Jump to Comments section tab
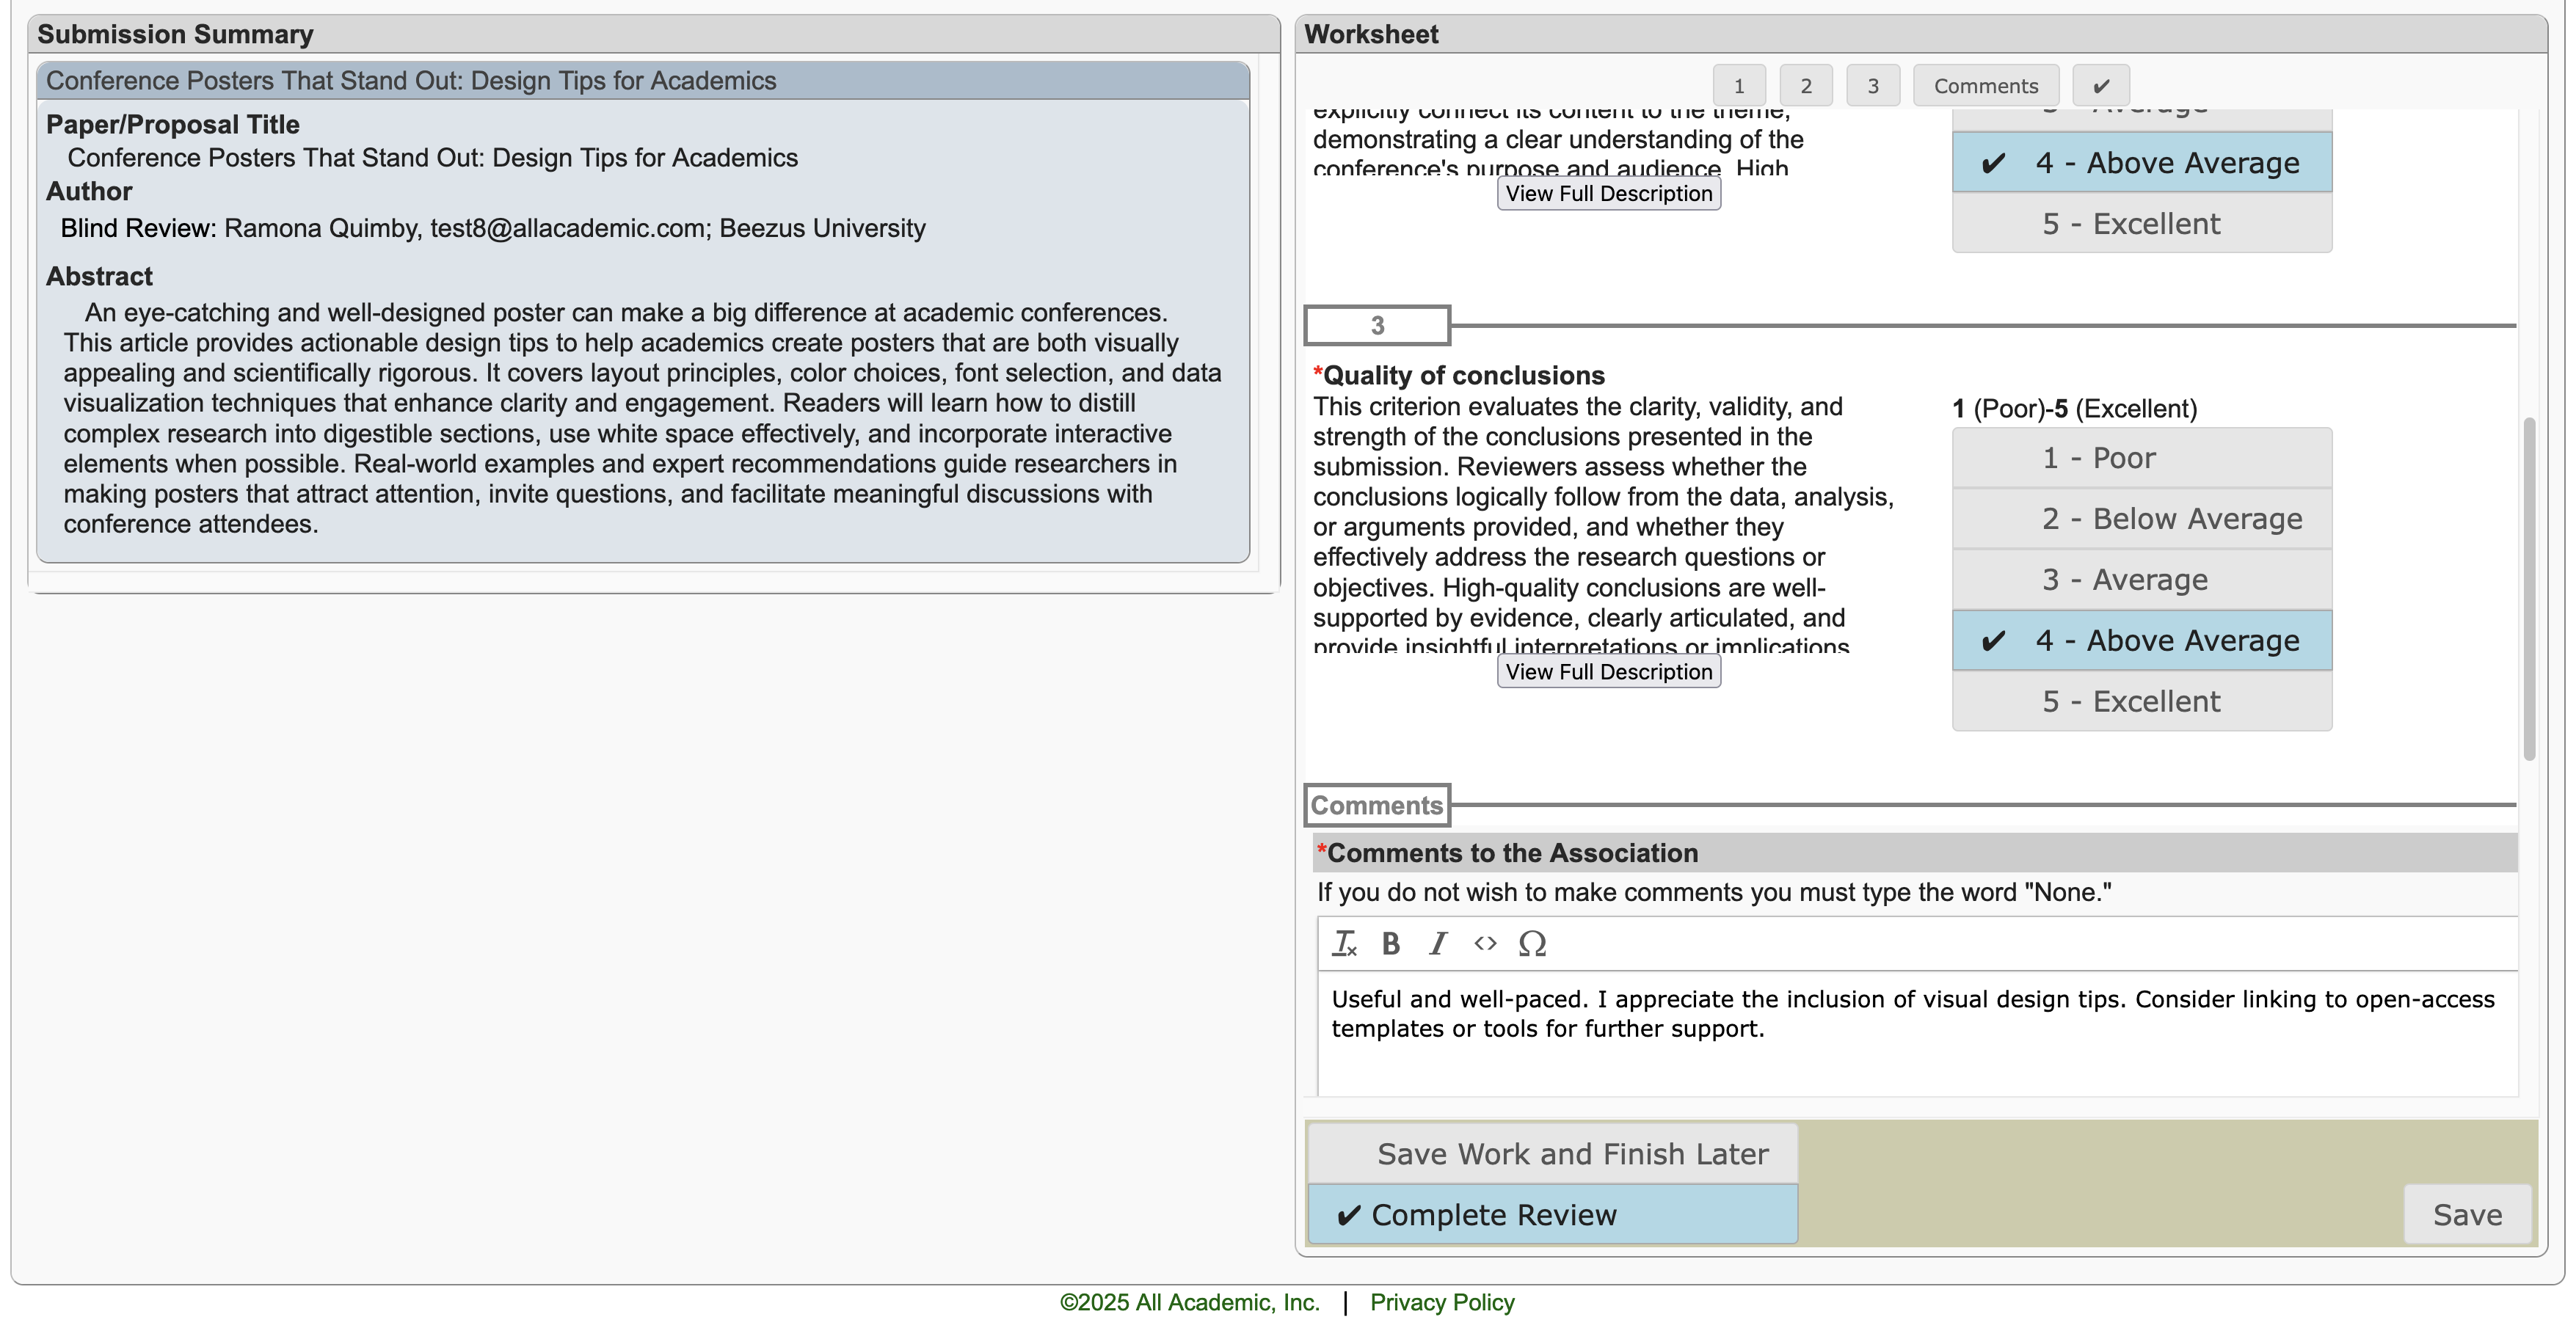Viewport: 2576px width, 1328px height. [1985, 86]
